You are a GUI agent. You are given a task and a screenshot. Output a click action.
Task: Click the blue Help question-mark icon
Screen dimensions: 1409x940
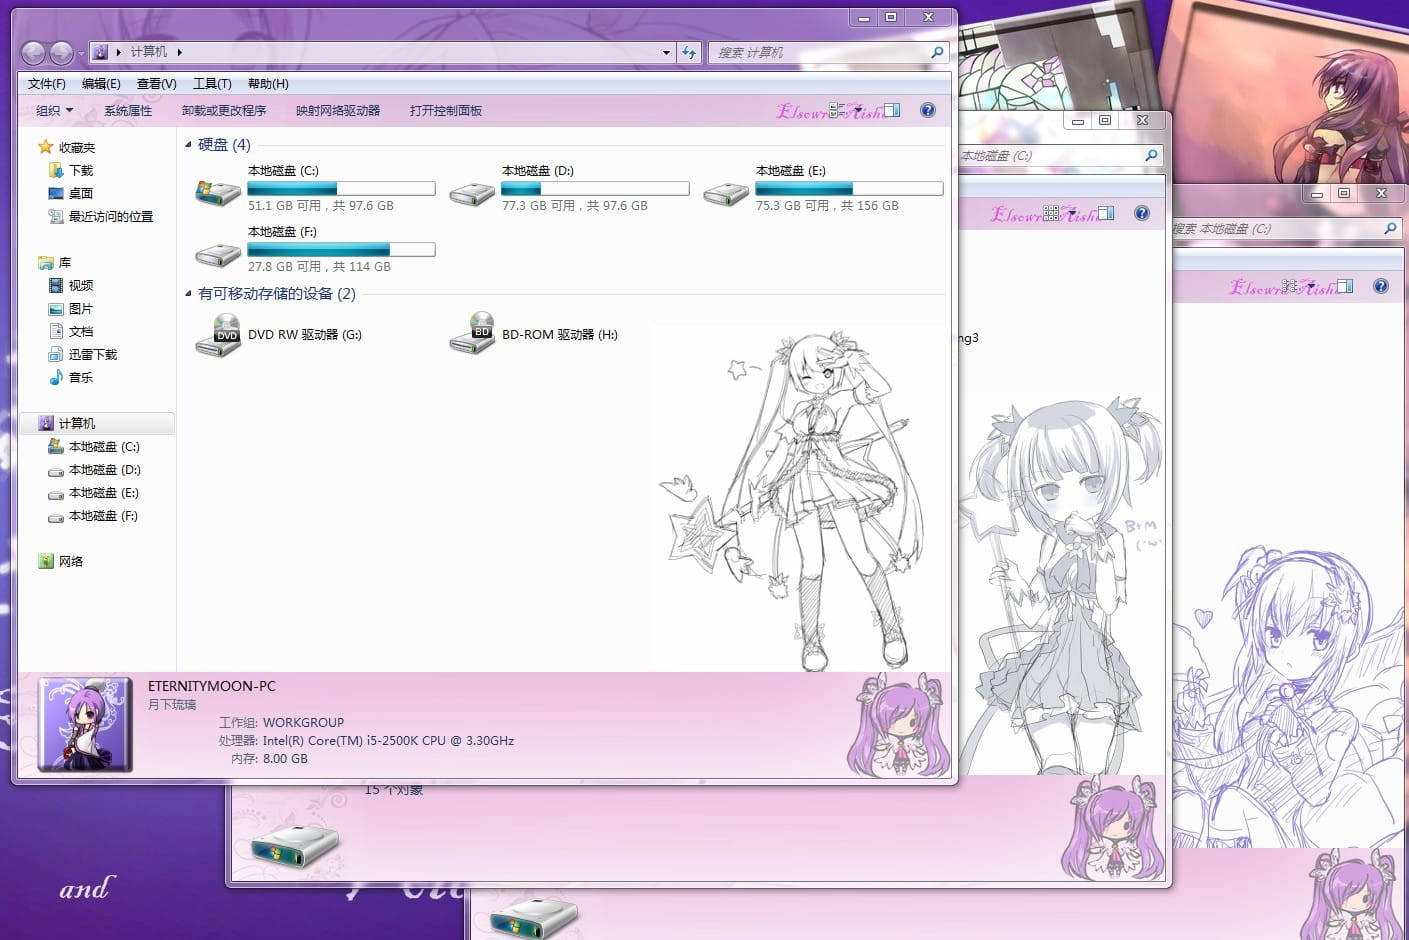click(x=928, y=111)
